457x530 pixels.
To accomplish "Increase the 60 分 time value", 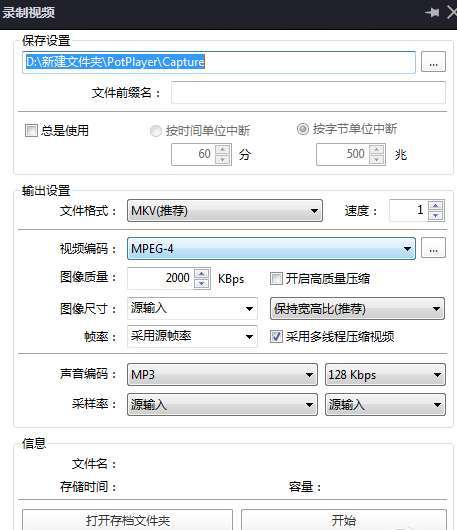I will pos(223,149).
